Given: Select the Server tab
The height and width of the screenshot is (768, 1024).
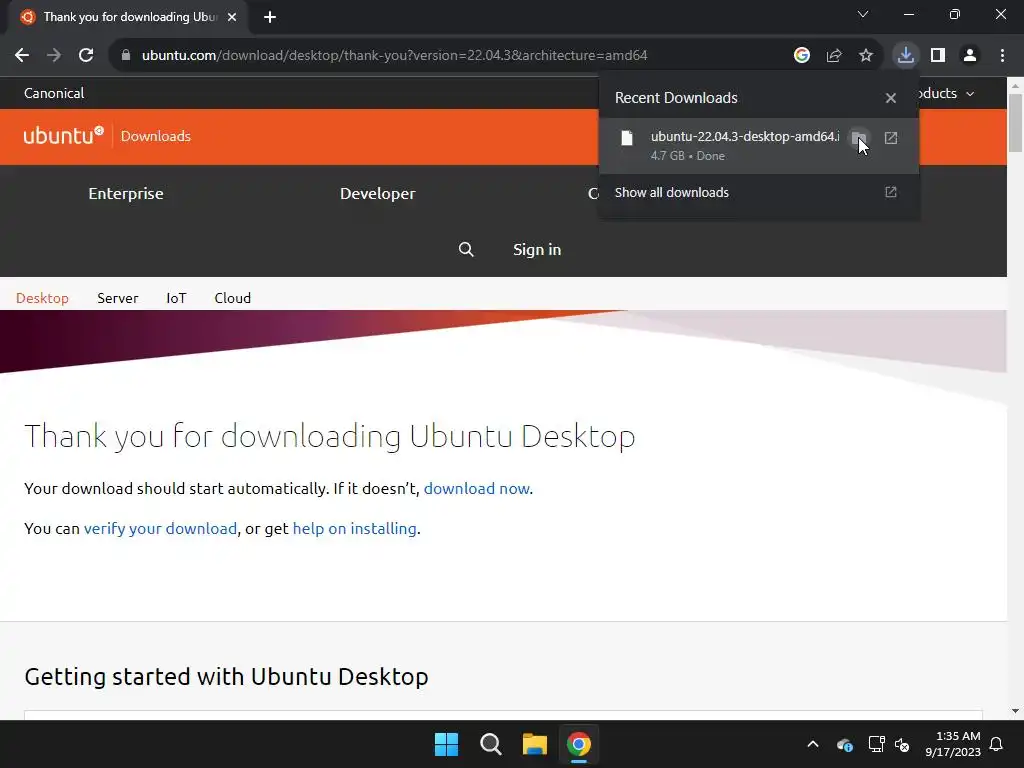Looking at the screenshot, I should 118,298.
